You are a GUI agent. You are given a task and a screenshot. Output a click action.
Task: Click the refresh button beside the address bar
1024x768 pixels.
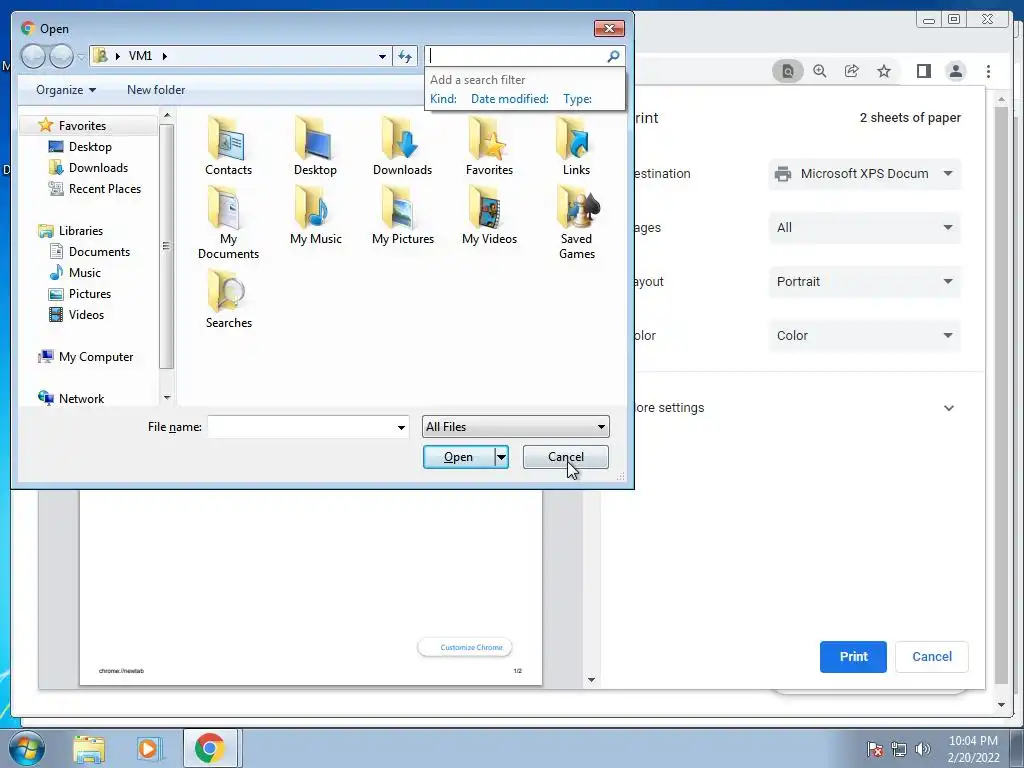pyautogui.click(x=405, y=56)
